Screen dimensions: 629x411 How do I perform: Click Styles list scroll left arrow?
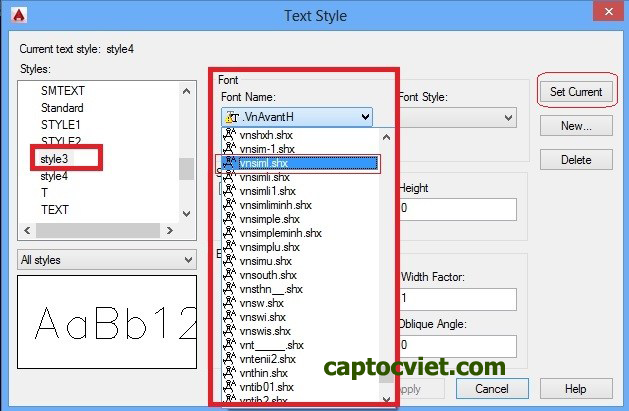[x=27, y=230]
